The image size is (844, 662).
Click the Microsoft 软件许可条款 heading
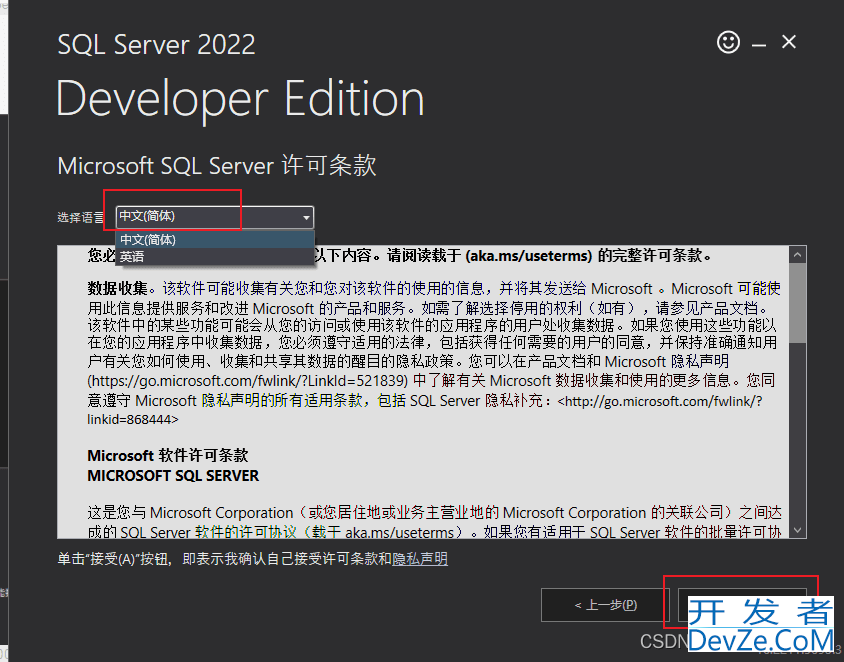(167, 456)
